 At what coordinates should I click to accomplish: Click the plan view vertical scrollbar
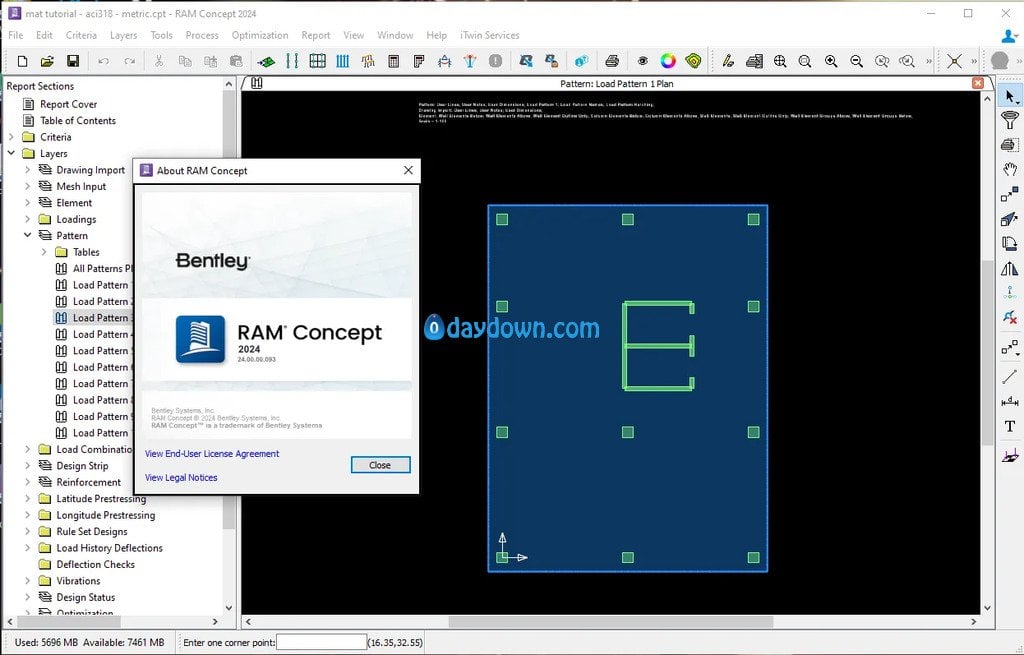click(x=987, y=353)
